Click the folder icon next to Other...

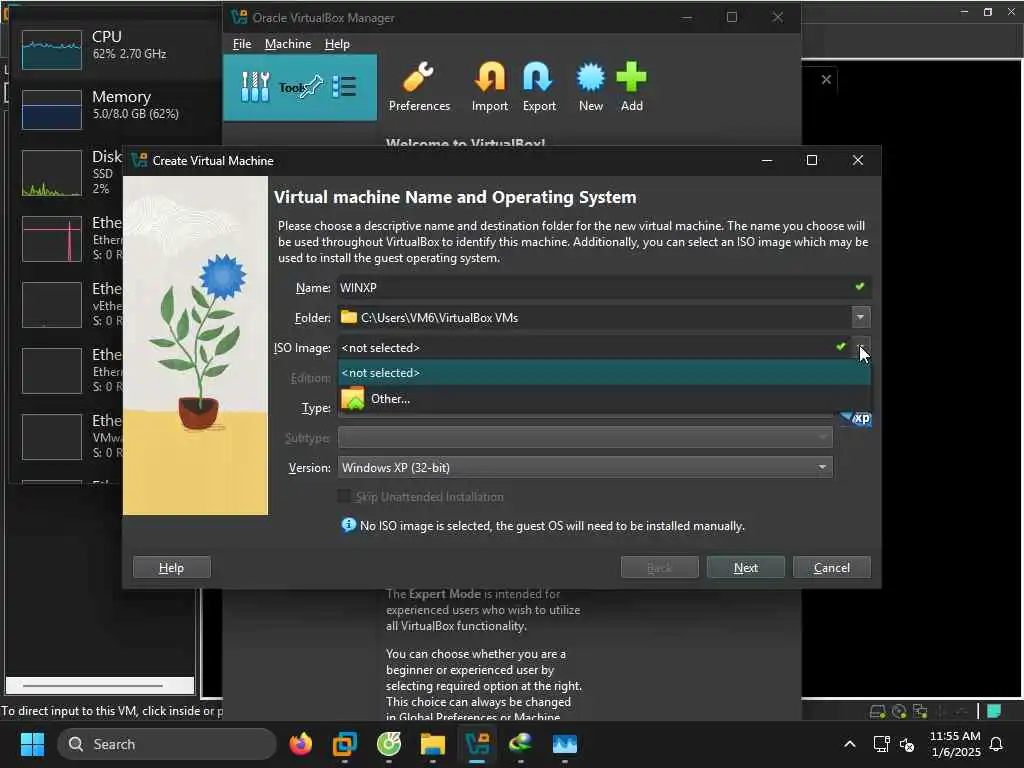[x=353, y=398]
